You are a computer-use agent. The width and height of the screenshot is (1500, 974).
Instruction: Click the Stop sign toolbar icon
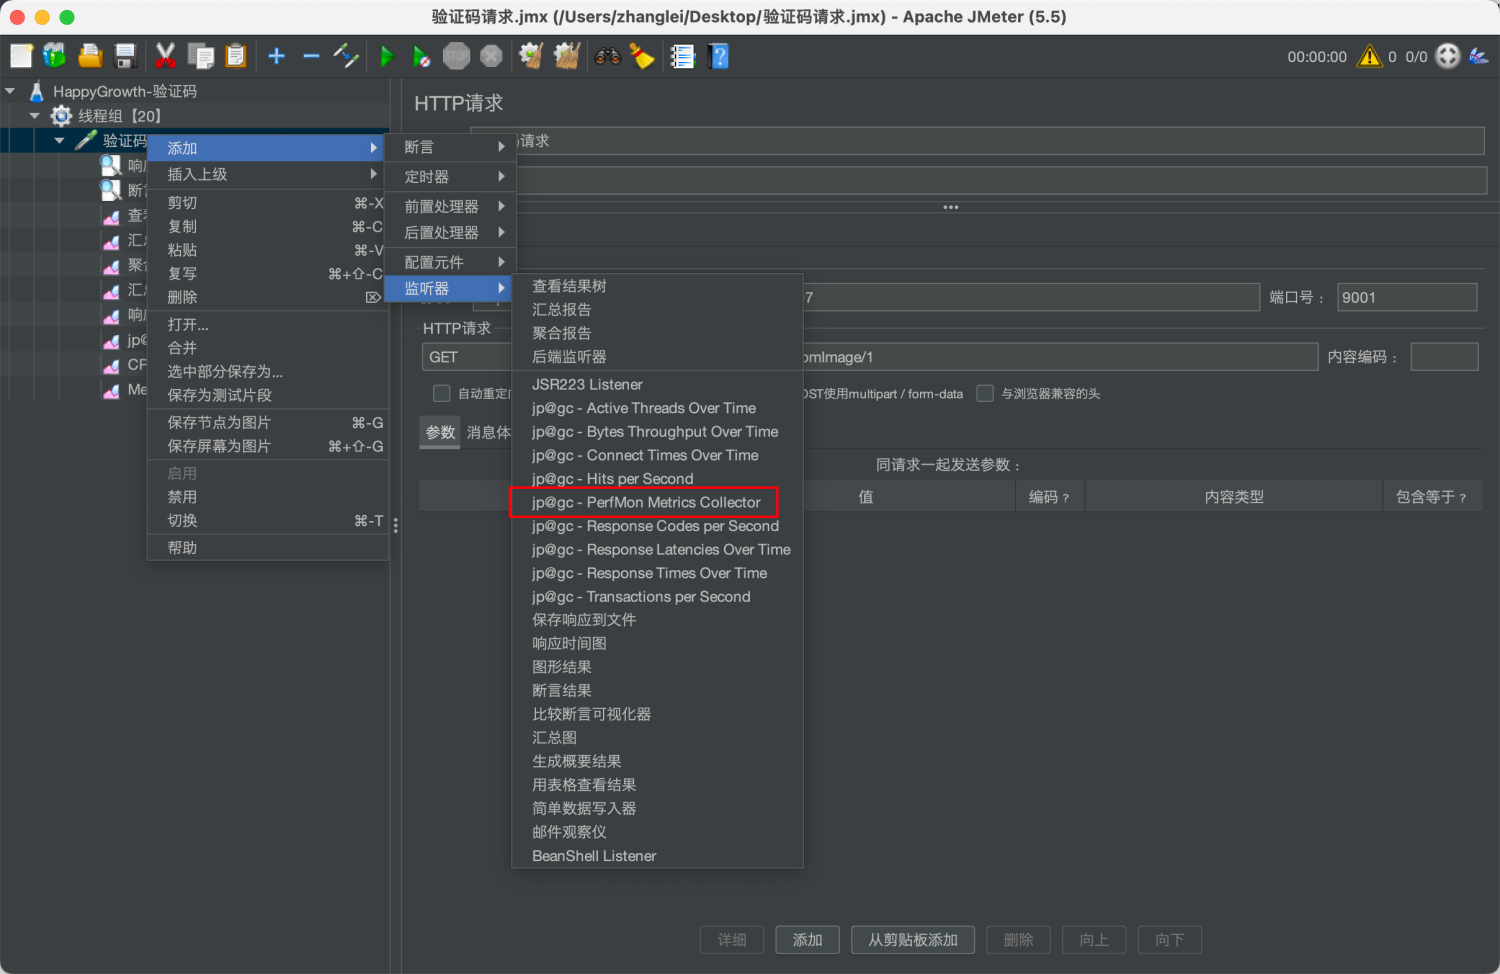tap(457, 56)
